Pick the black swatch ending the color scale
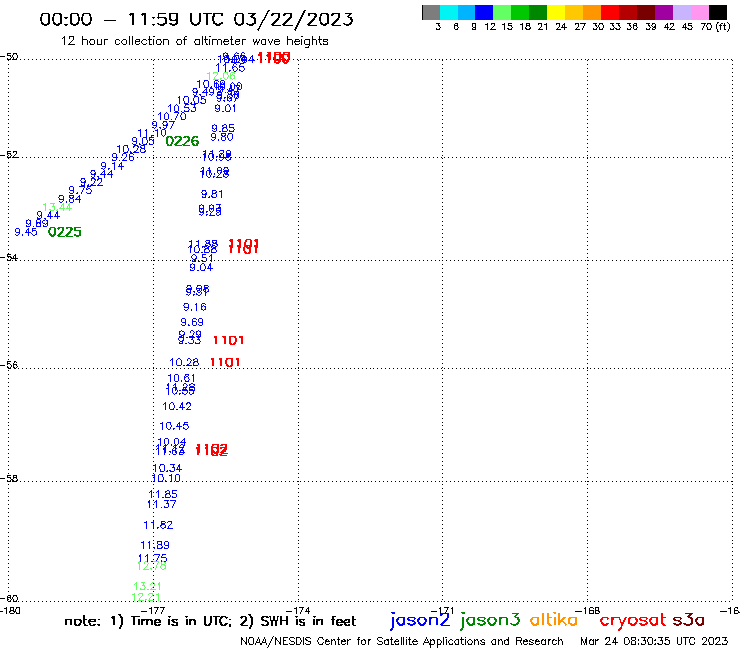 click(718, 12)
